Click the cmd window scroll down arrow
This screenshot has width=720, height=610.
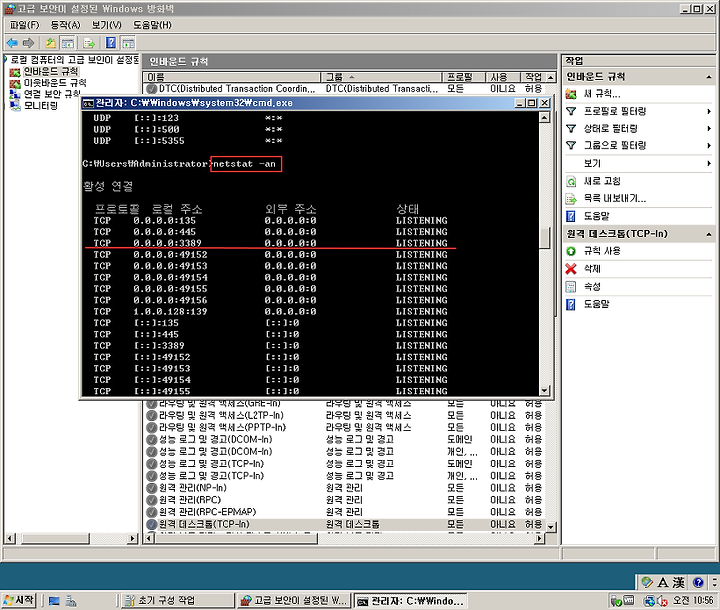pyautogui.click(x=544, y=390)
